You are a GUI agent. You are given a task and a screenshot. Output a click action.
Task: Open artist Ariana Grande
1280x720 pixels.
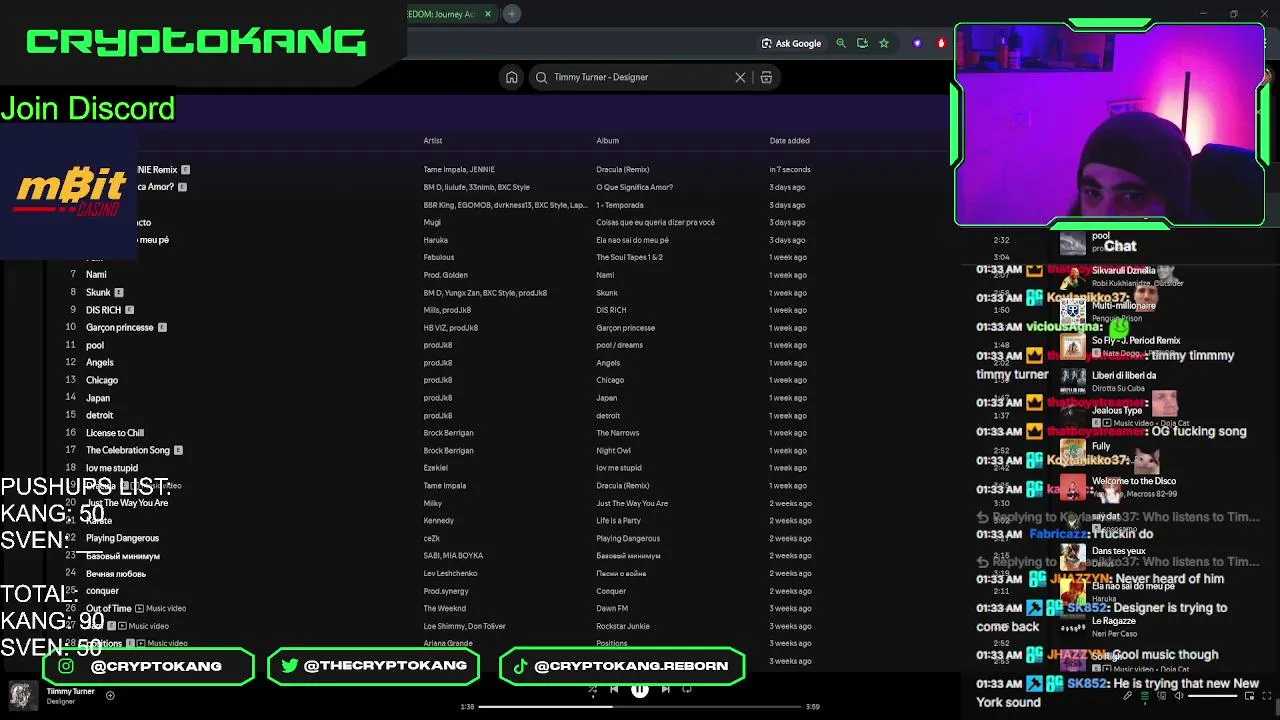click(x=447, y=644)
